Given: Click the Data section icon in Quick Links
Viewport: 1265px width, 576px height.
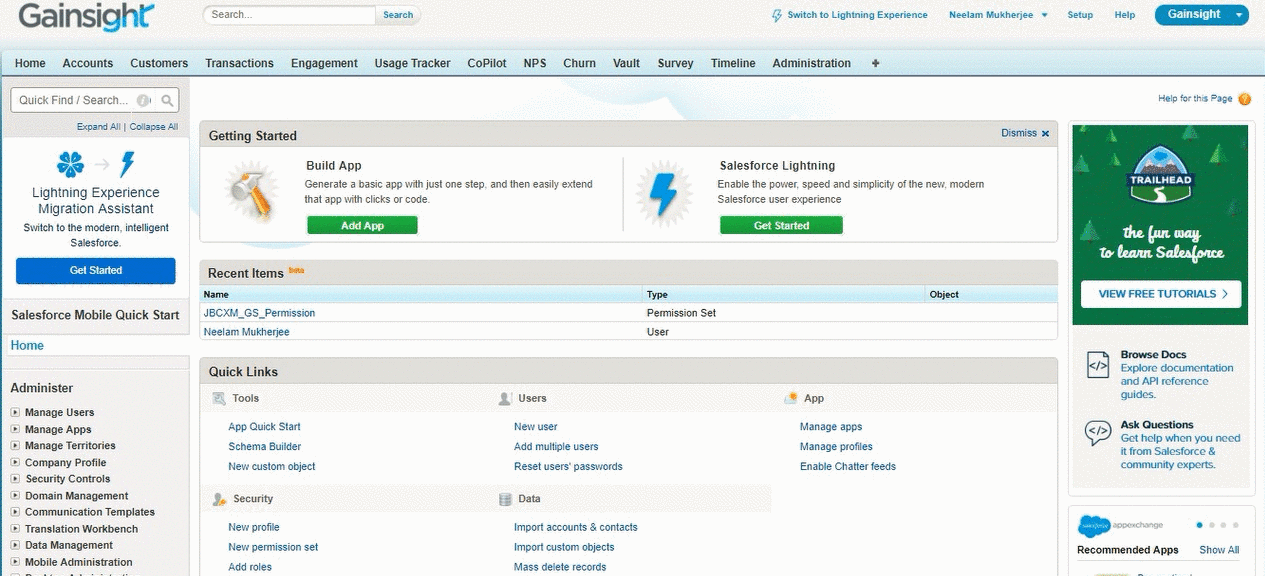Looking at the screenshot, I should (x=505, y=499).
